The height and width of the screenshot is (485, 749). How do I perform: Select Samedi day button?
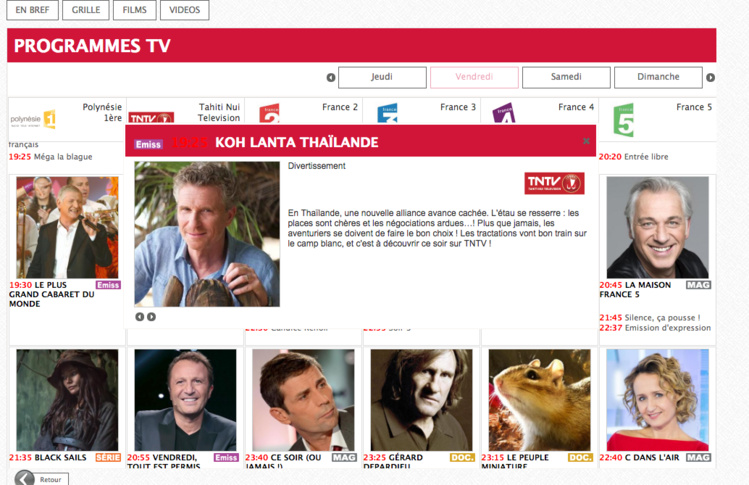click(566, 77)
